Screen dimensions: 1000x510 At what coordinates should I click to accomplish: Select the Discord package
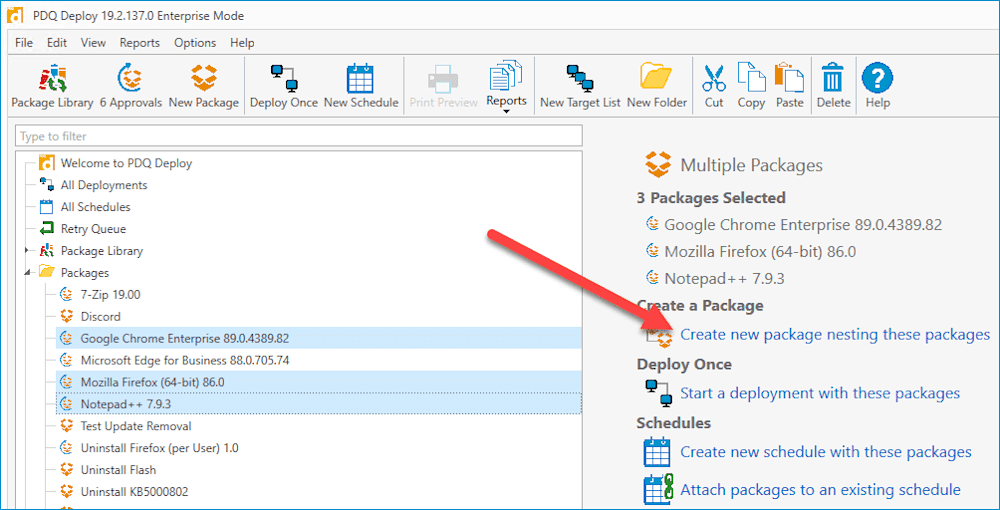100,316
